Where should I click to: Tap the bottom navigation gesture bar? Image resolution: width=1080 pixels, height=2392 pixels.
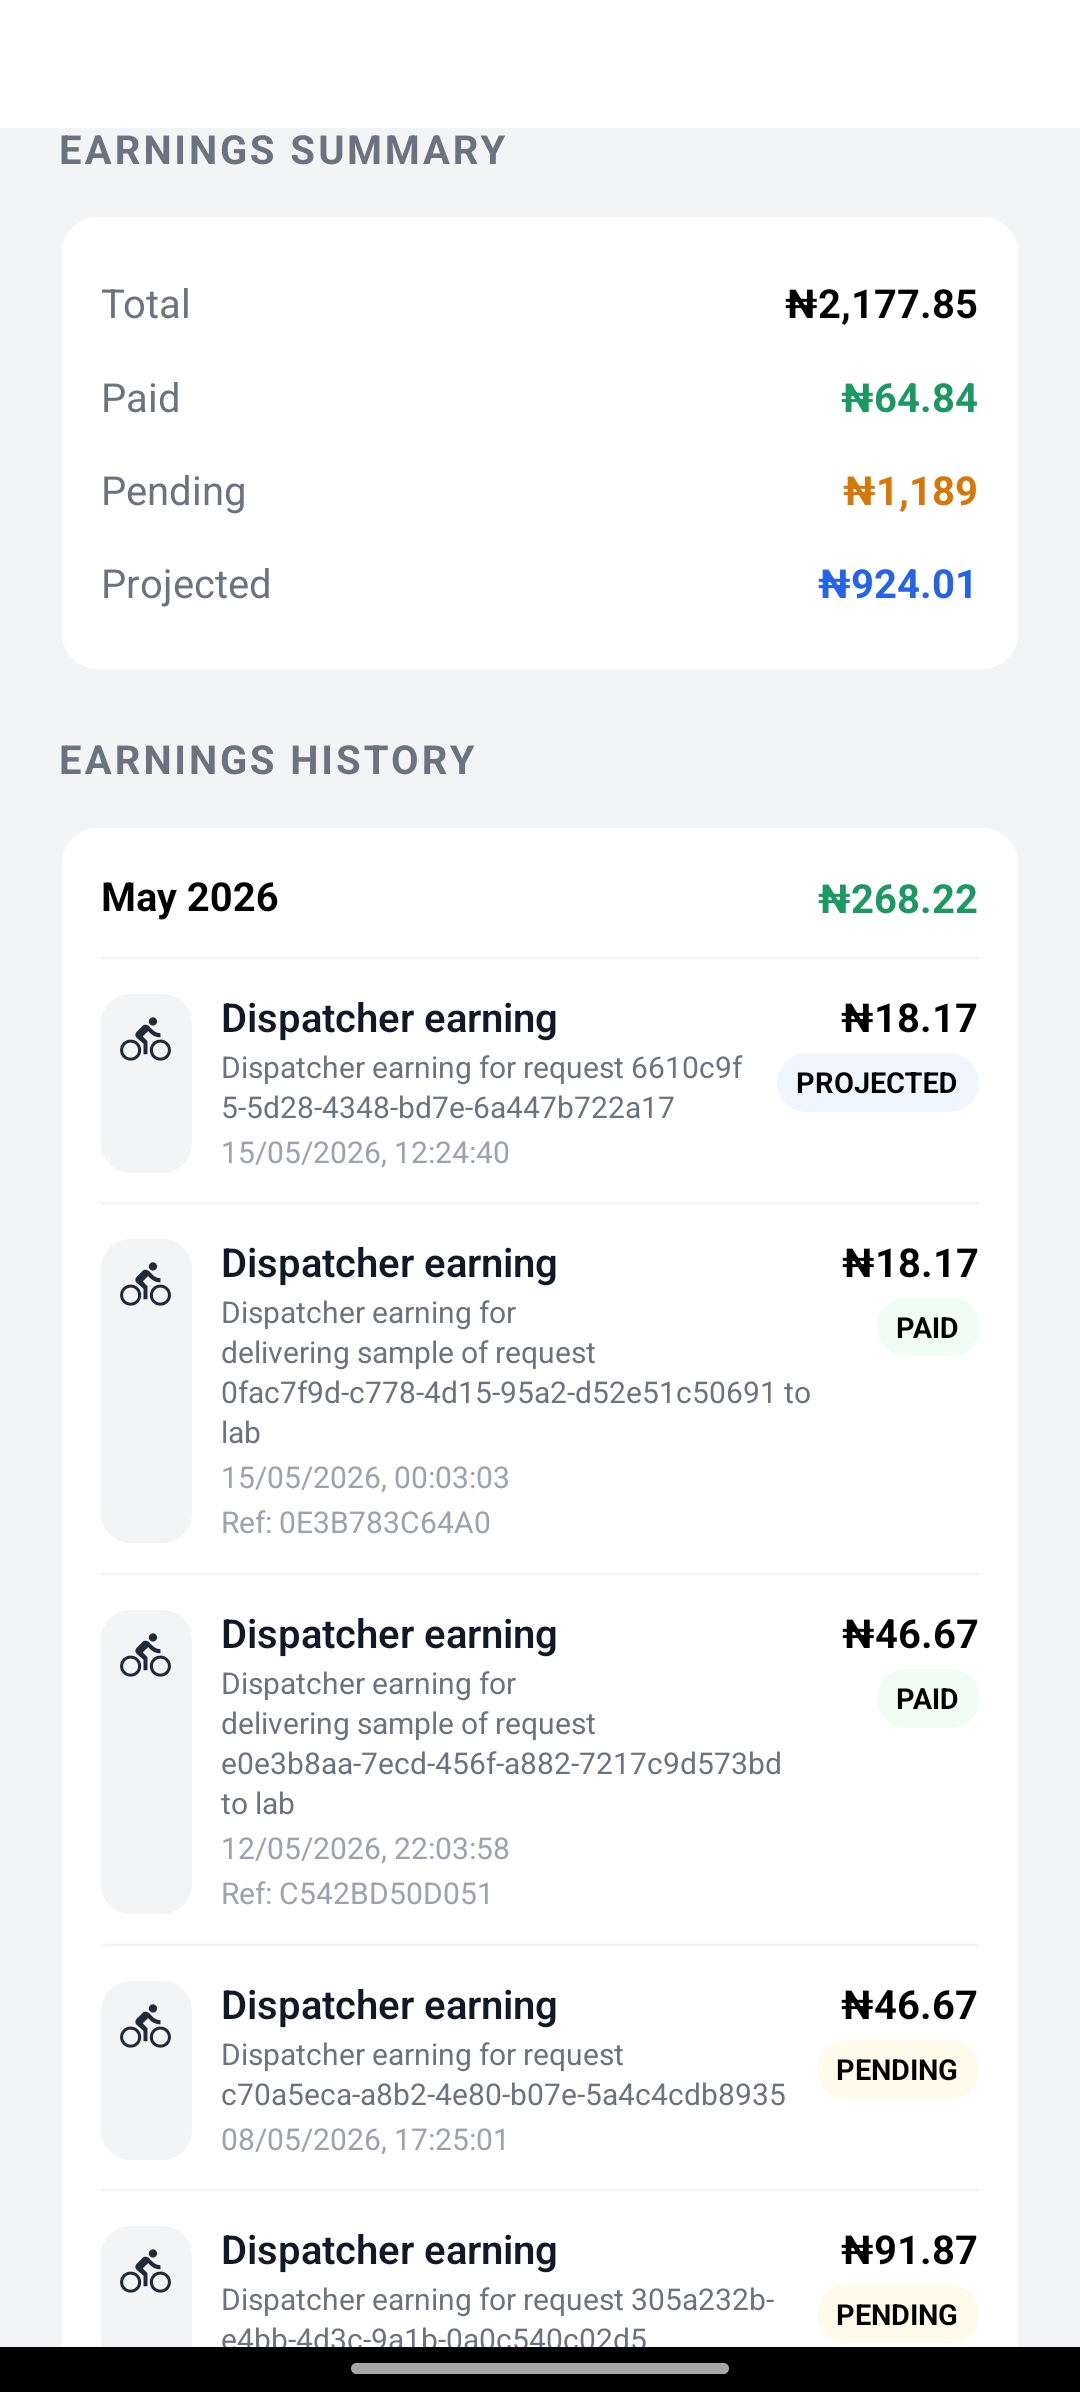pos(540,2368)
